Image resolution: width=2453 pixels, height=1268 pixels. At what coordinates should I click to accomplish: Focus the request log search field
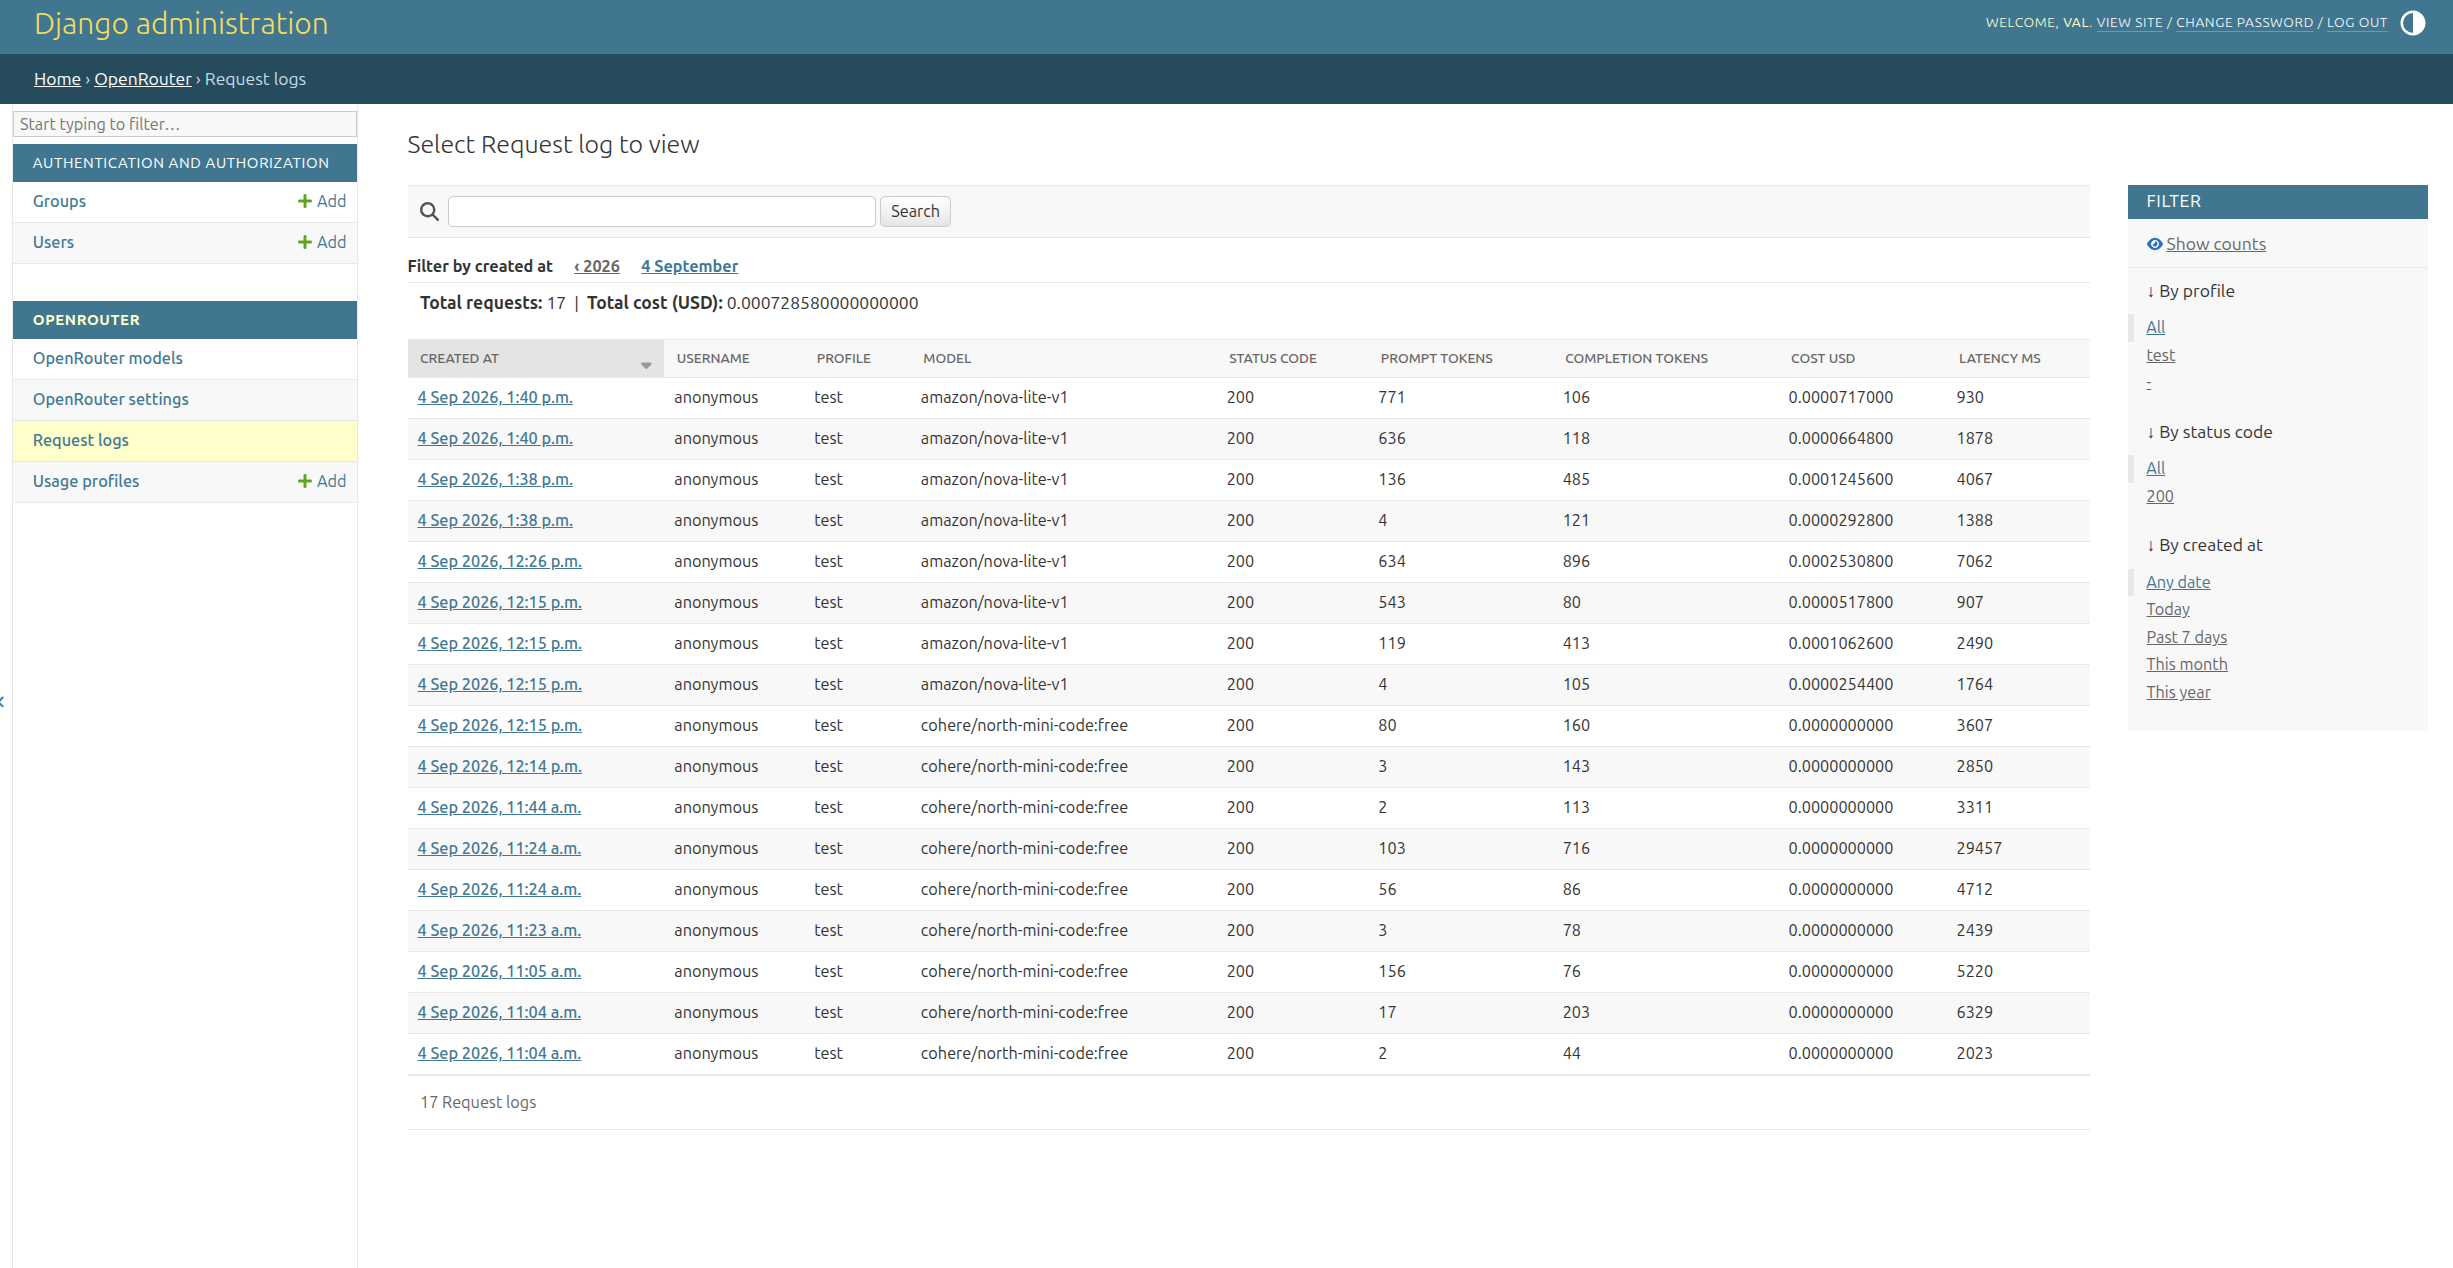(x=662, y=211)
